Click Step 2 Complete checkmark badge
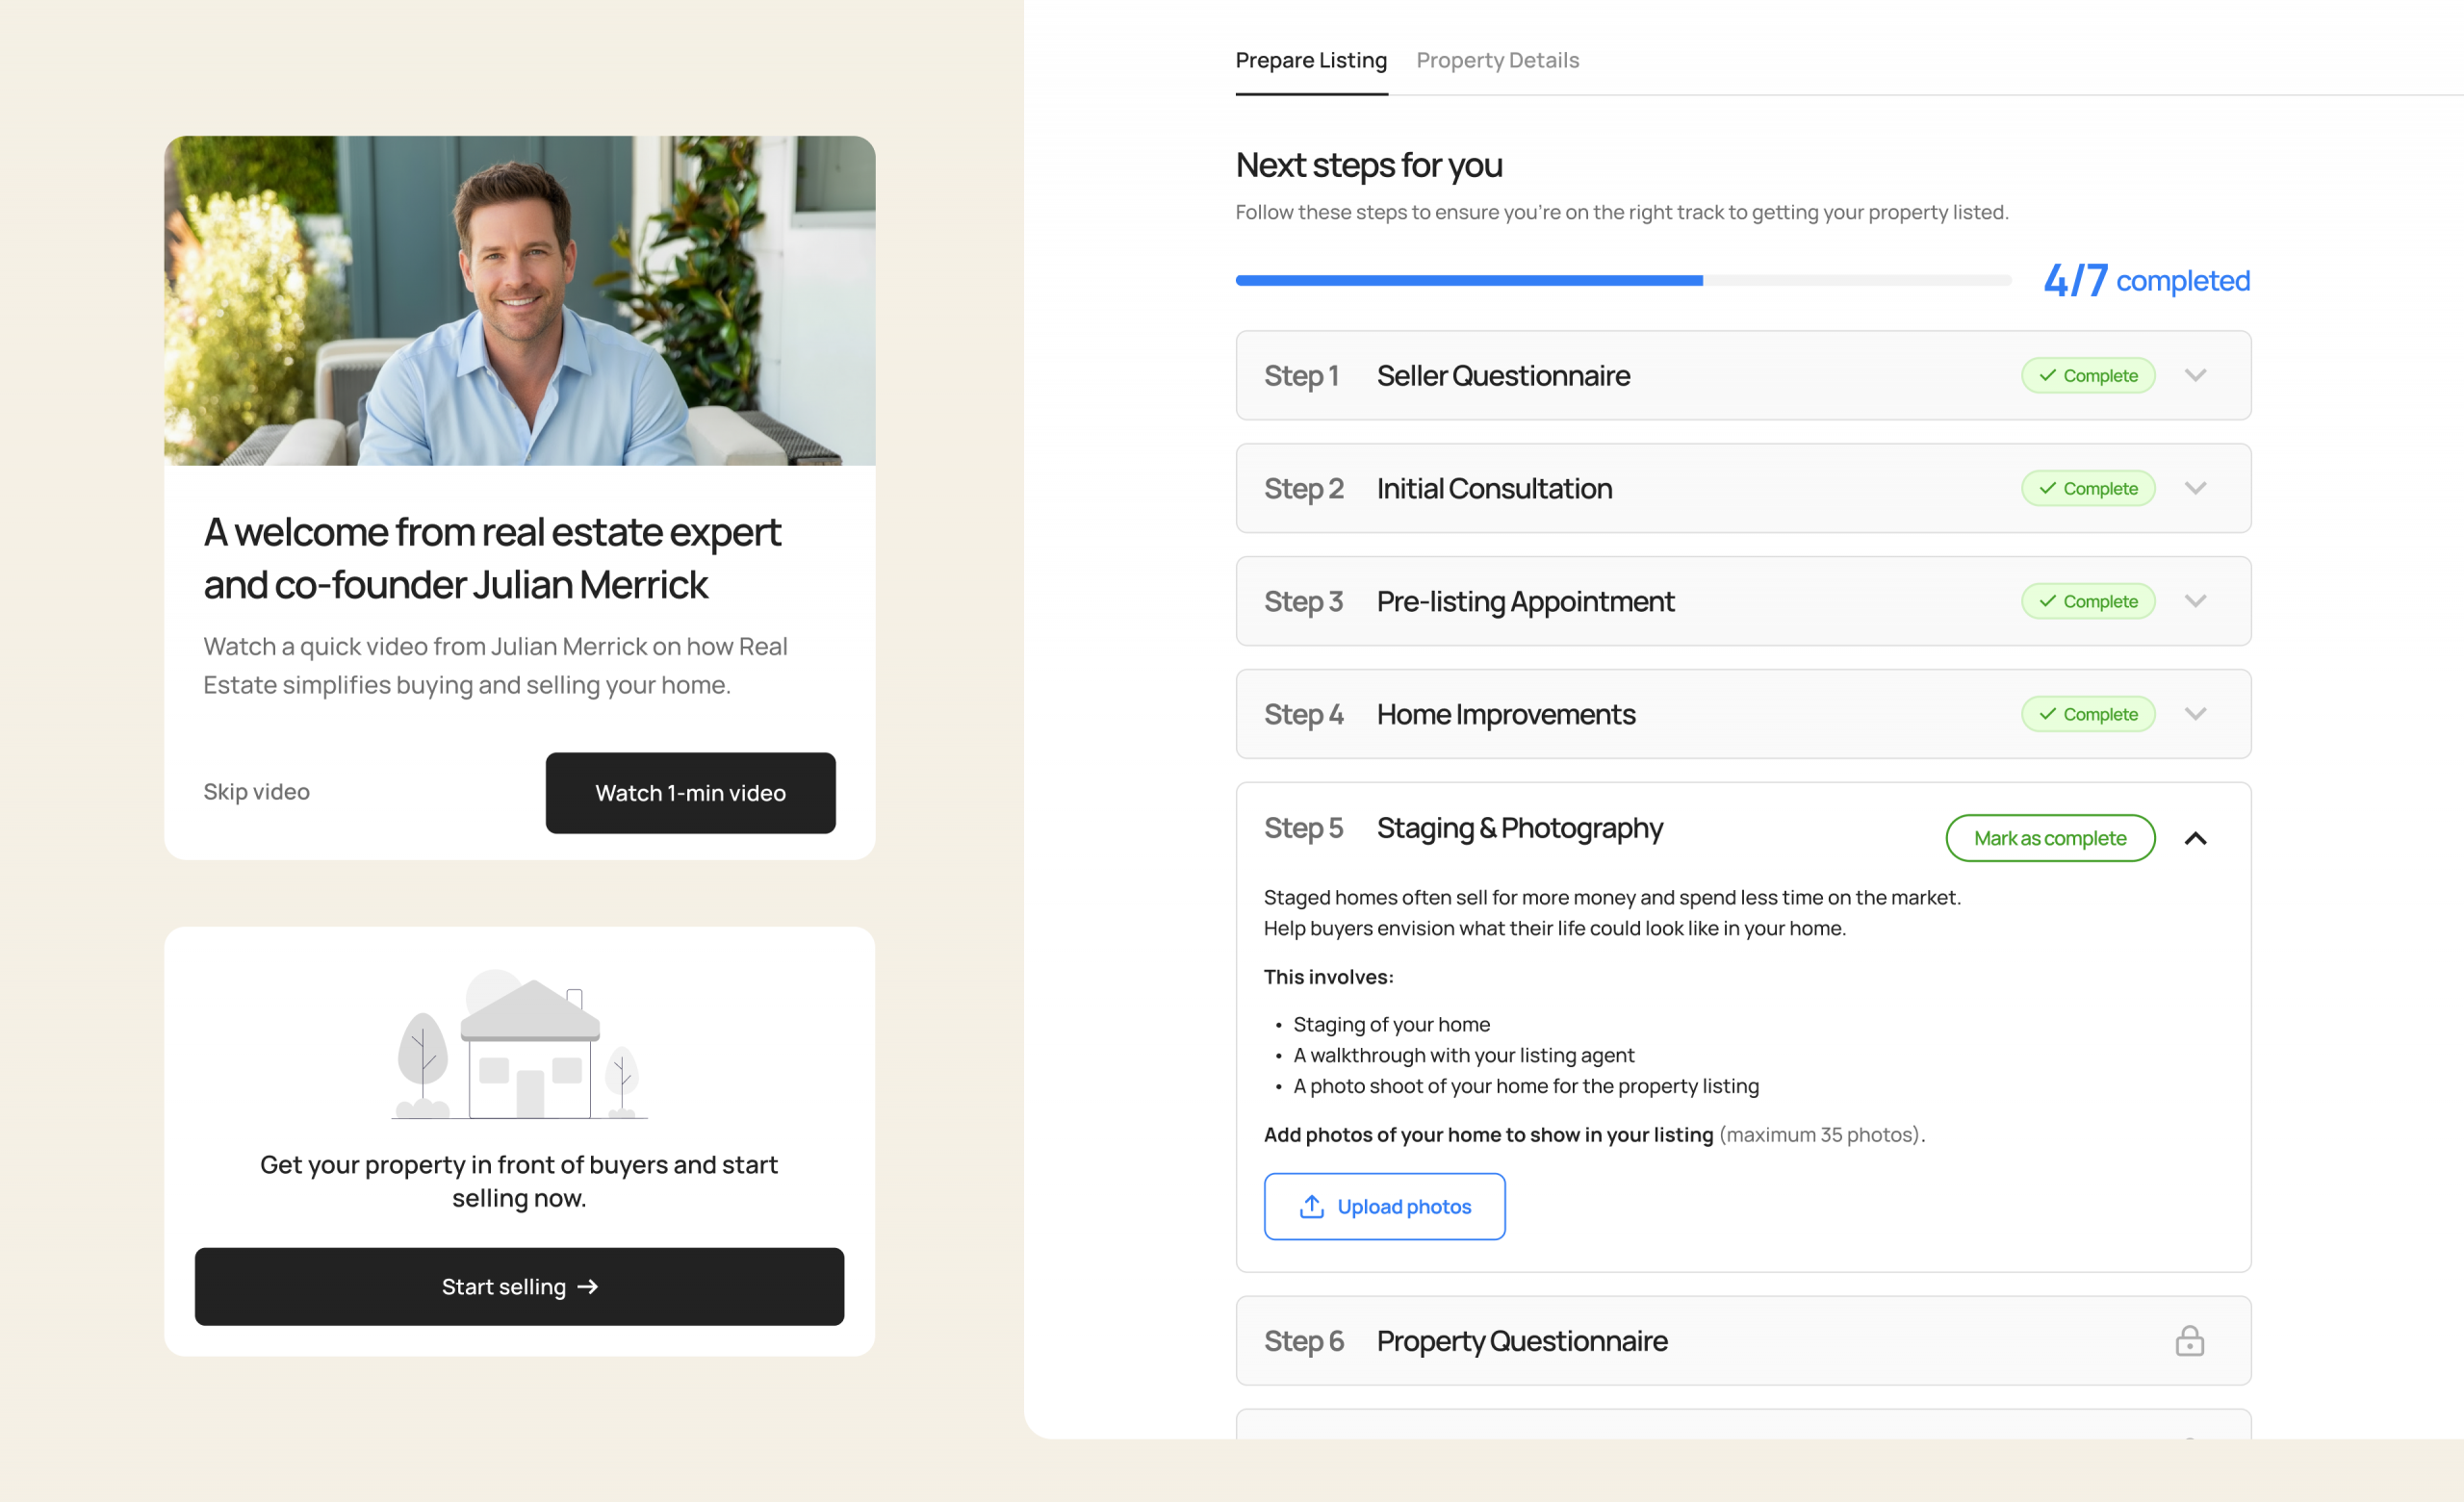Screen dimensions: 2464x1502 [2087, 488]
